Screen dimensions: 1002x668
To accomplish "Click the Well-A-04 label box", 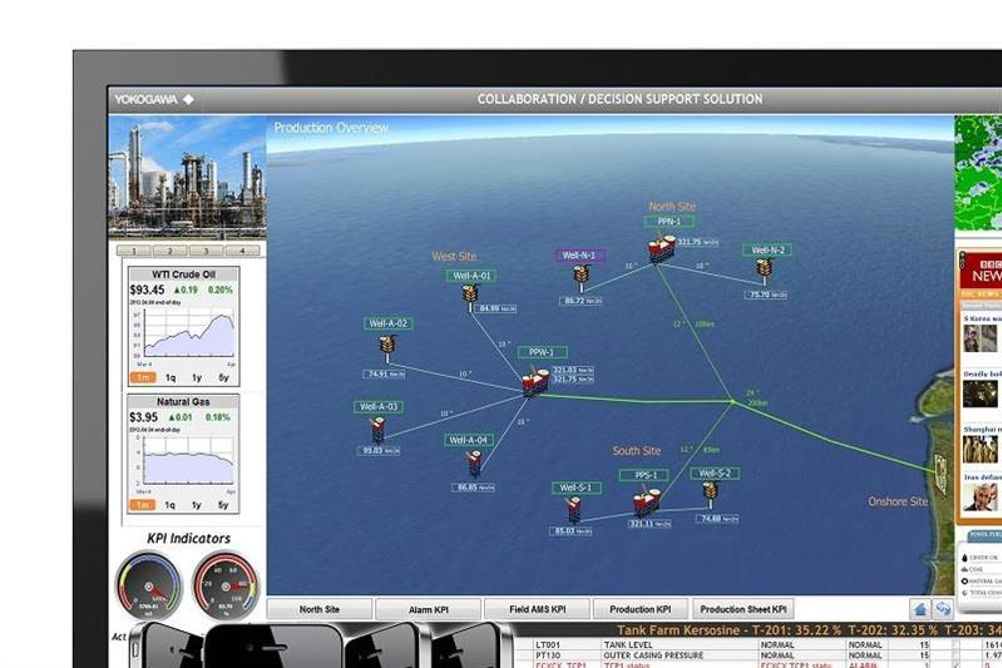I will tap(468, 440).
